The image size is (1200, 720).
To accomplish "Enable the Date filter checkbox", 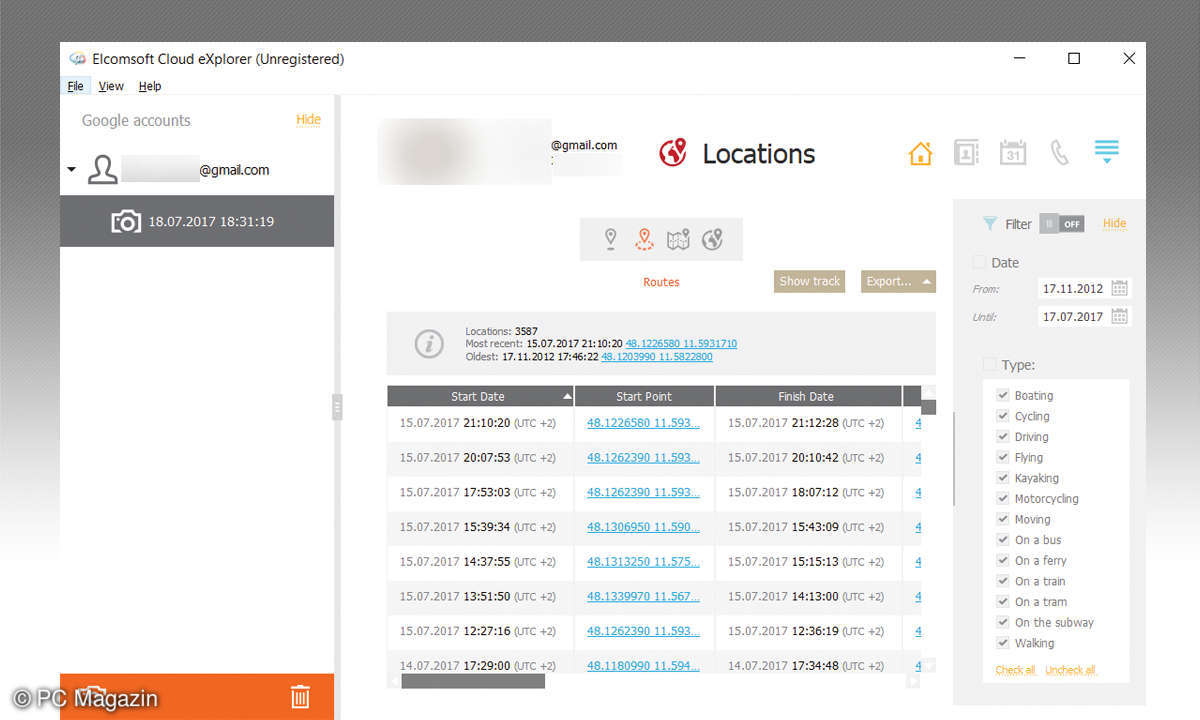I will pyautogui.click(x=979, y=262).
